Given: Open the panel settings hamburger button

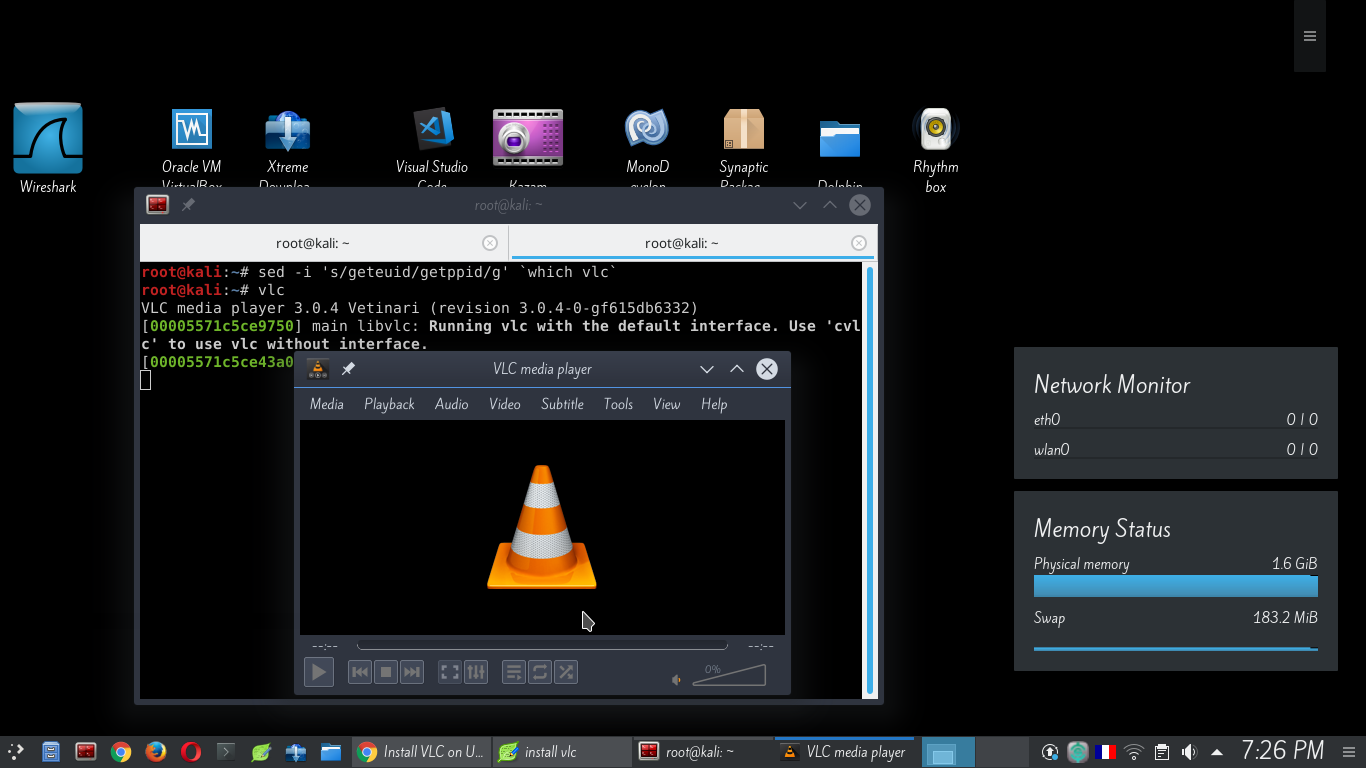Looking at the screenshot, I should click(x=1350, y=752).
